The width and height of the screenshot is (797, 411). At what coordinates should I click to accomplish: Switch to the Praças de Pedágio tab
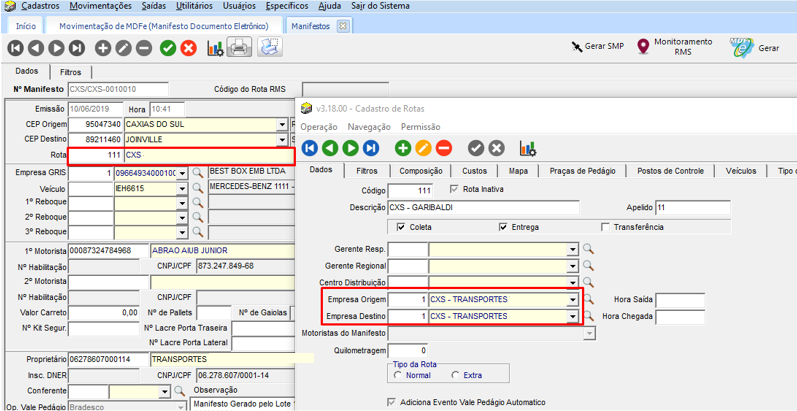(585, 171)
